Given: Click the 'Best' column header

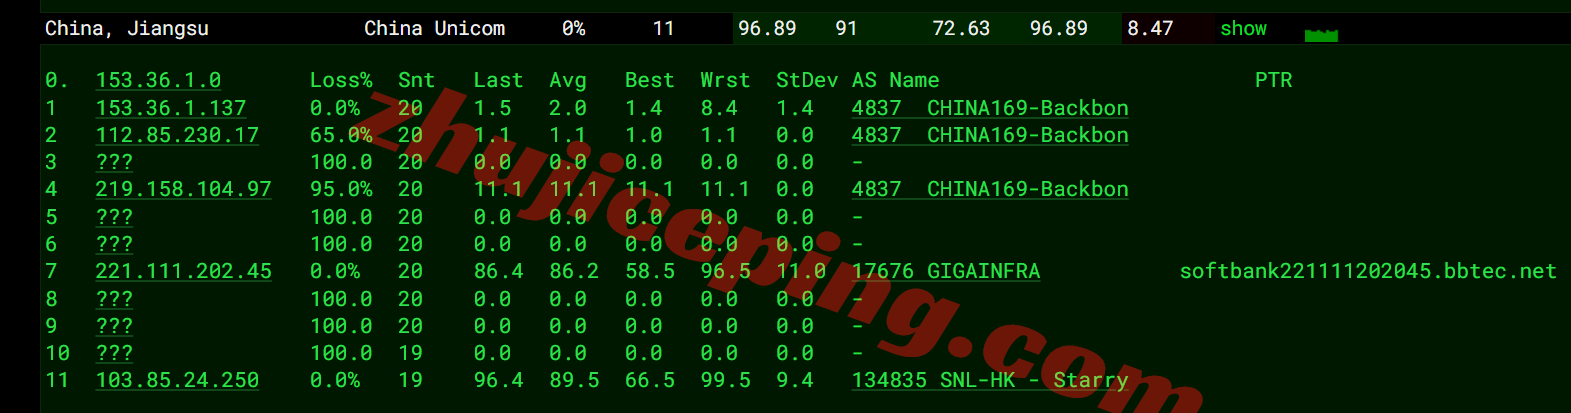Looking at the screenshot, I should coord(649,80).
